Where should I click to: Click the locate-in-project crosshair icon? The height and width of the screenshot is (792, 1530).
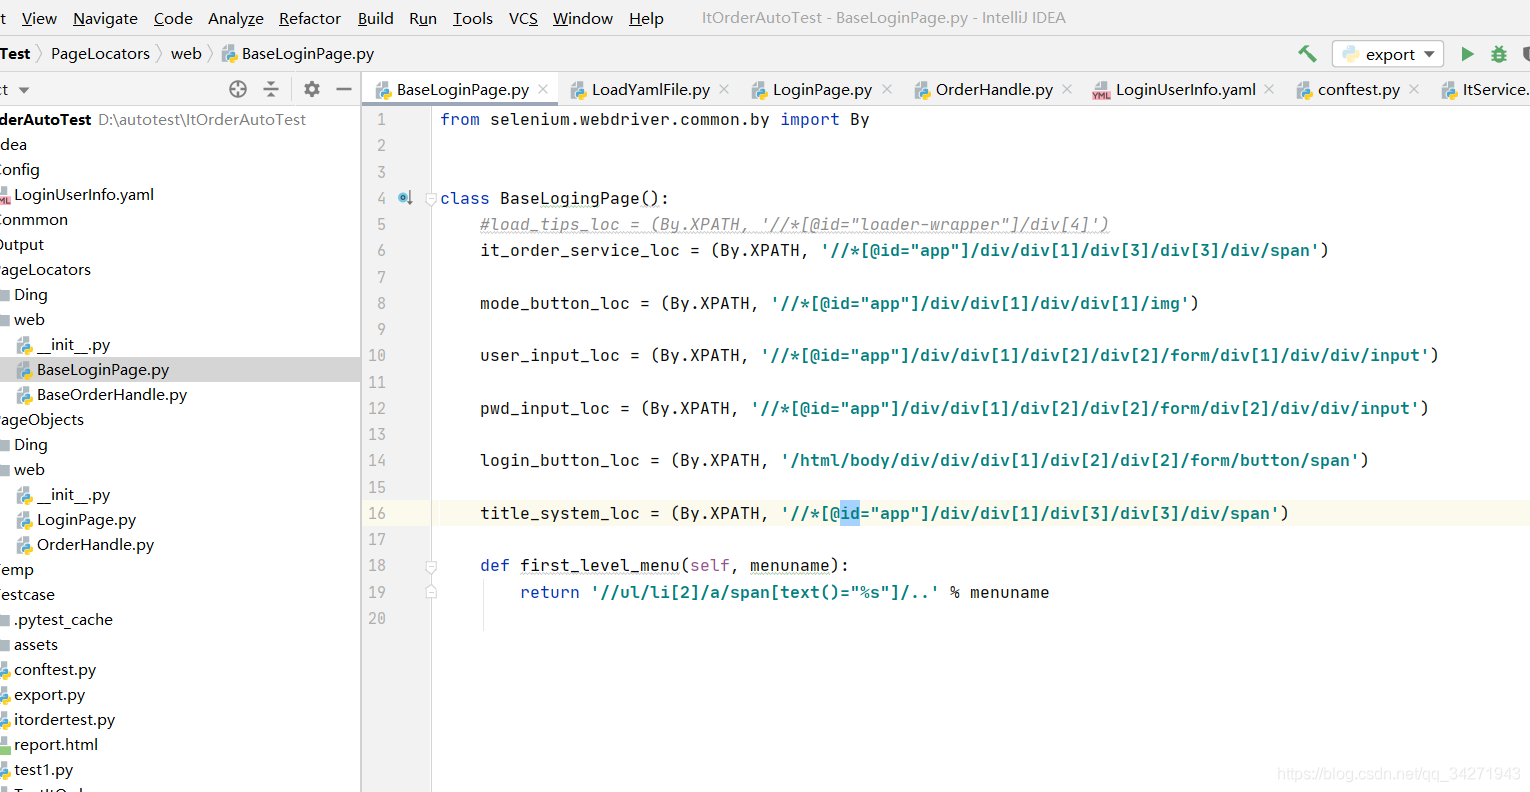point(238,89)
